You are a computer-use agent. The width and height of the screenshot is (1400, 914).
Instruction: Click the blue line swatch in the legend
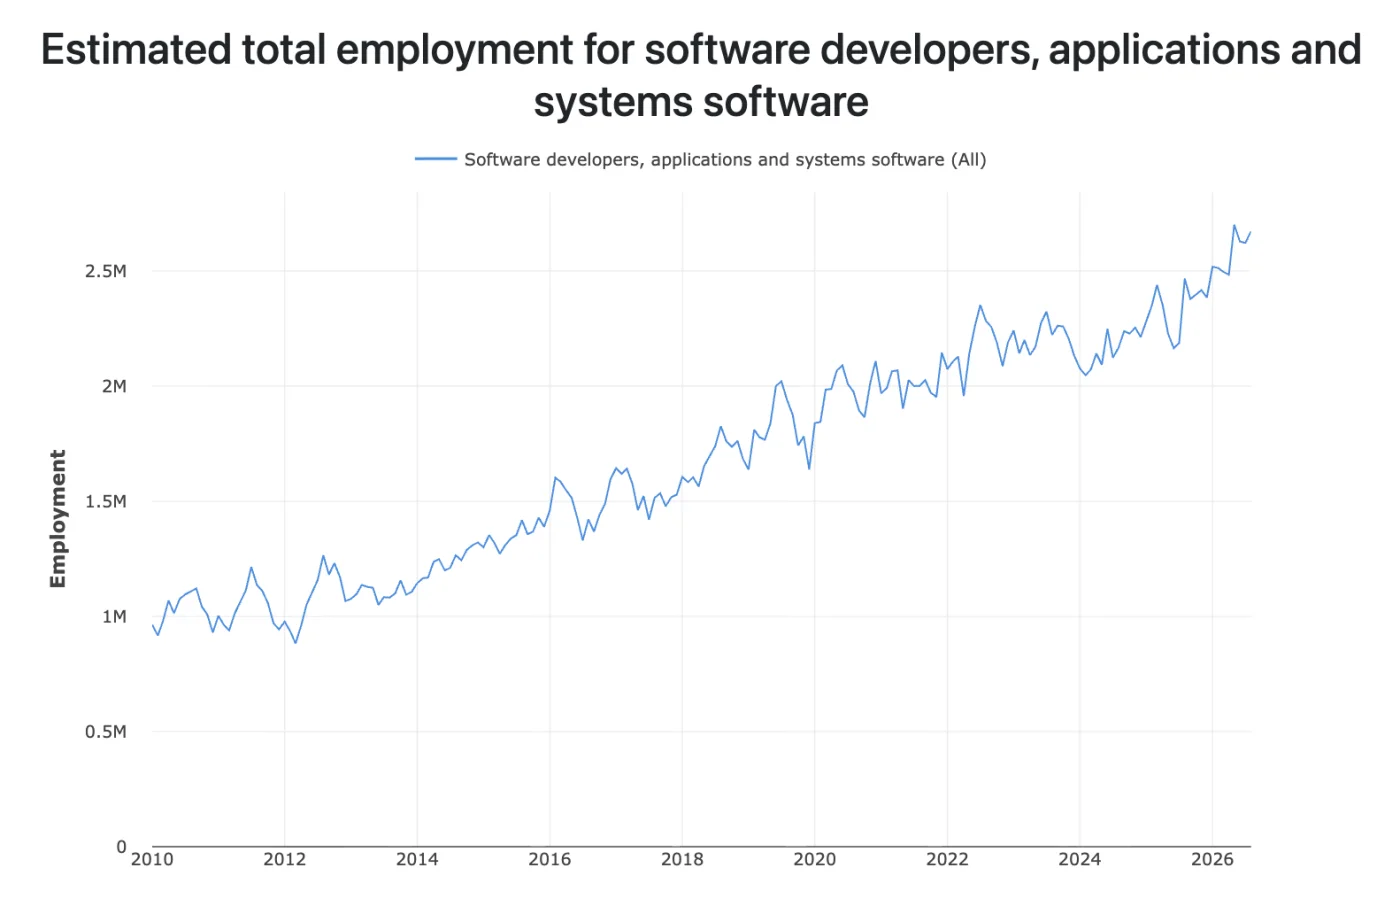[436, 160]
